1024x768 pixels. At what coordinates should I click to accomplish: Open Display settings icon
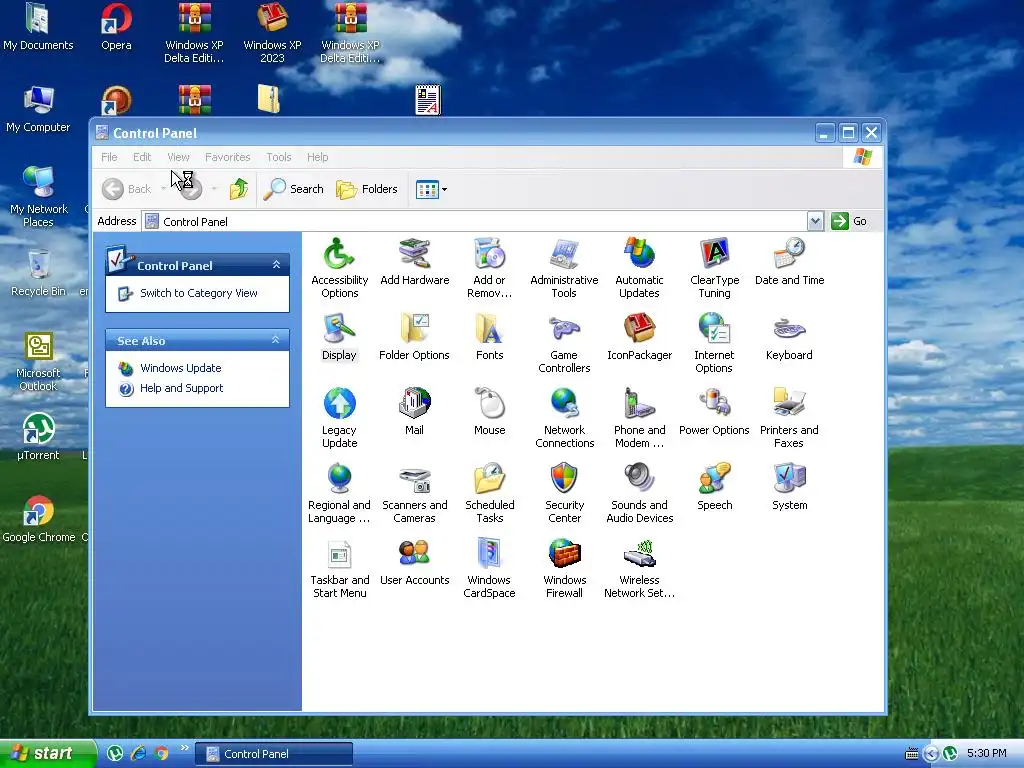pyautogui.click(x=339, y=336)
